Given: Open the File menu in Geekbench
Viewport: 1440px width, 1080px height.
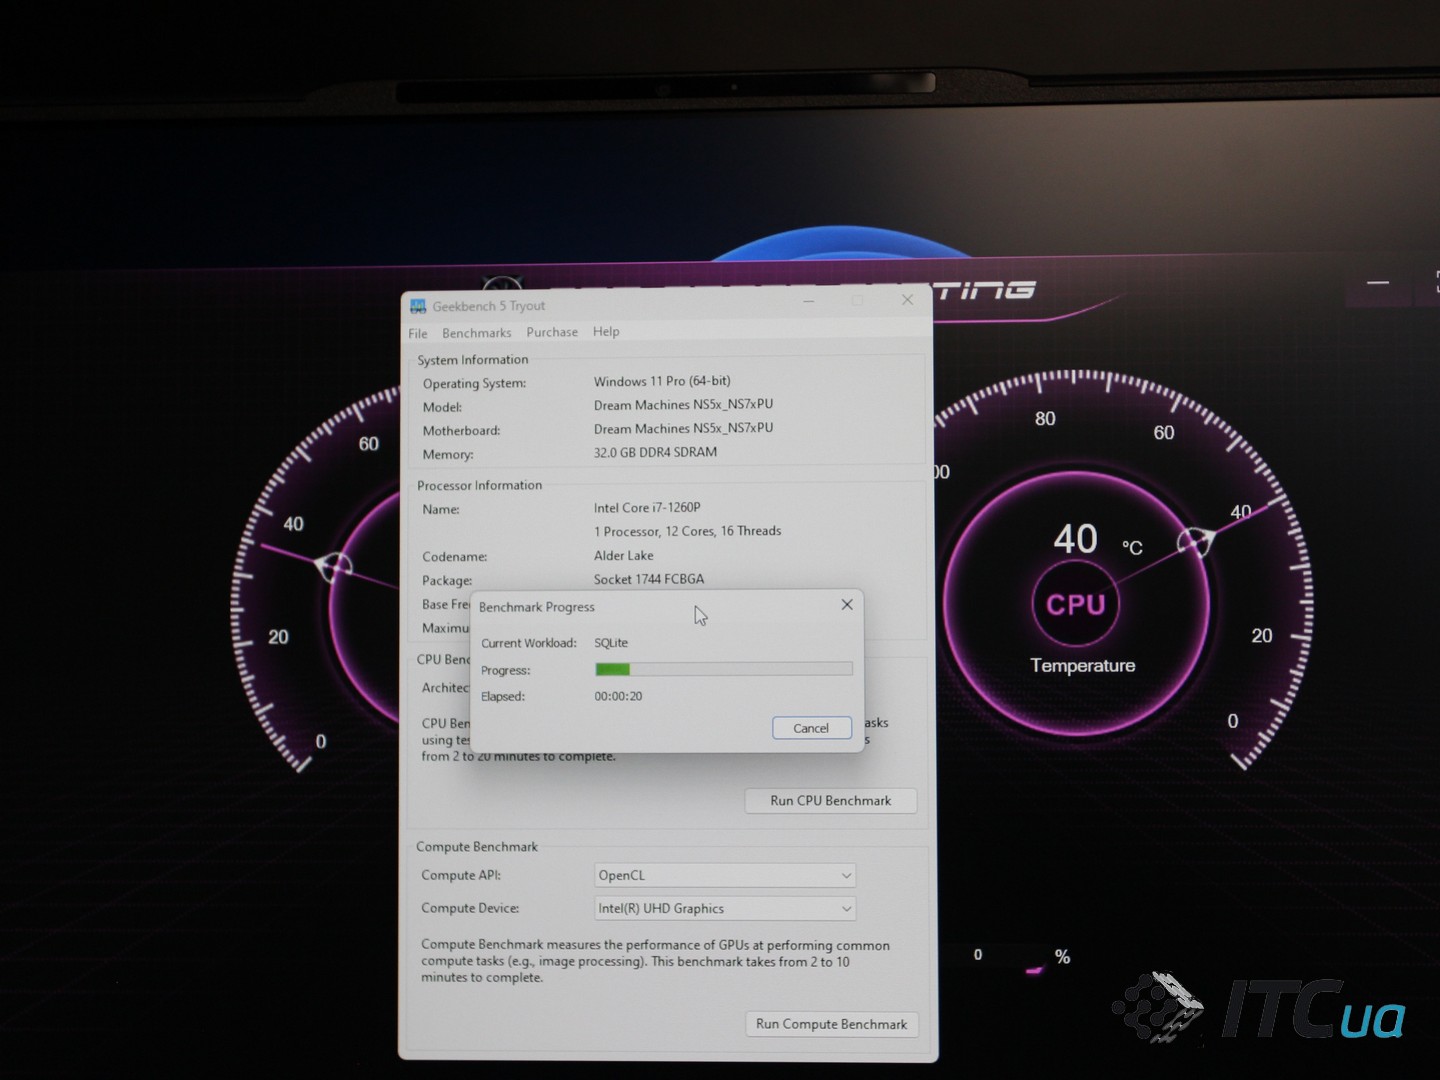Looking at the screenshot, I should click(x=418, y=333).
